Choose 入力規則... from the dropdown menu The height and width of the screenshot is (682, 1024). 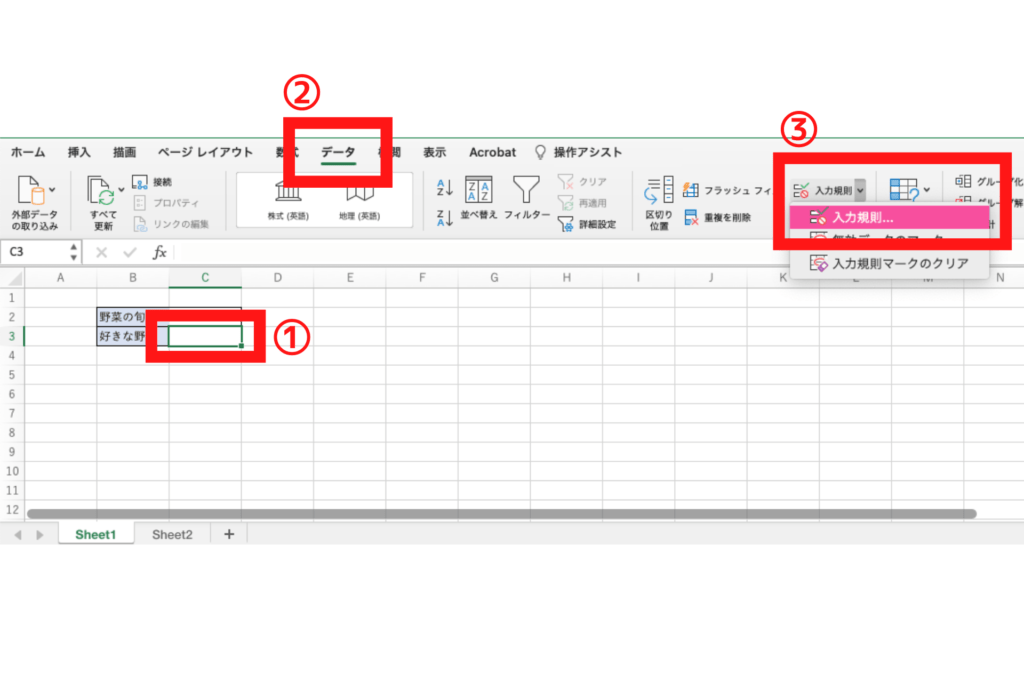(x=889, y=218)
